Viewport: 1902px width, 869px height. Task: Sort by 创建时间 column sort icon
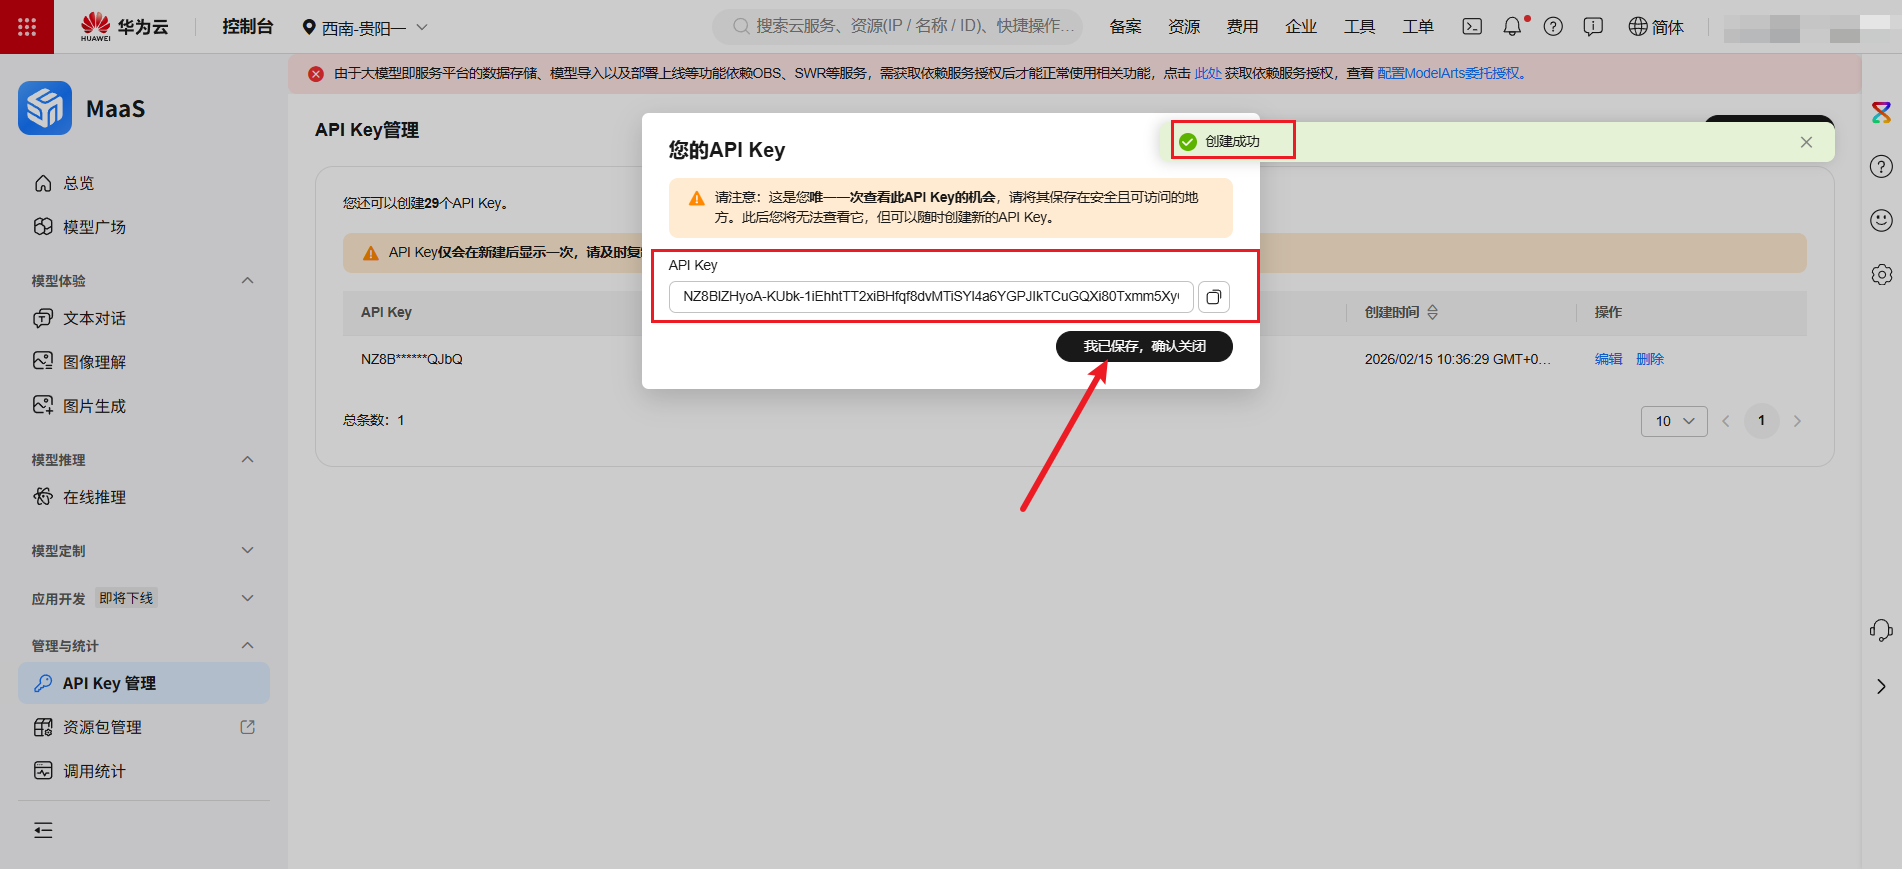coord(1432,312)
